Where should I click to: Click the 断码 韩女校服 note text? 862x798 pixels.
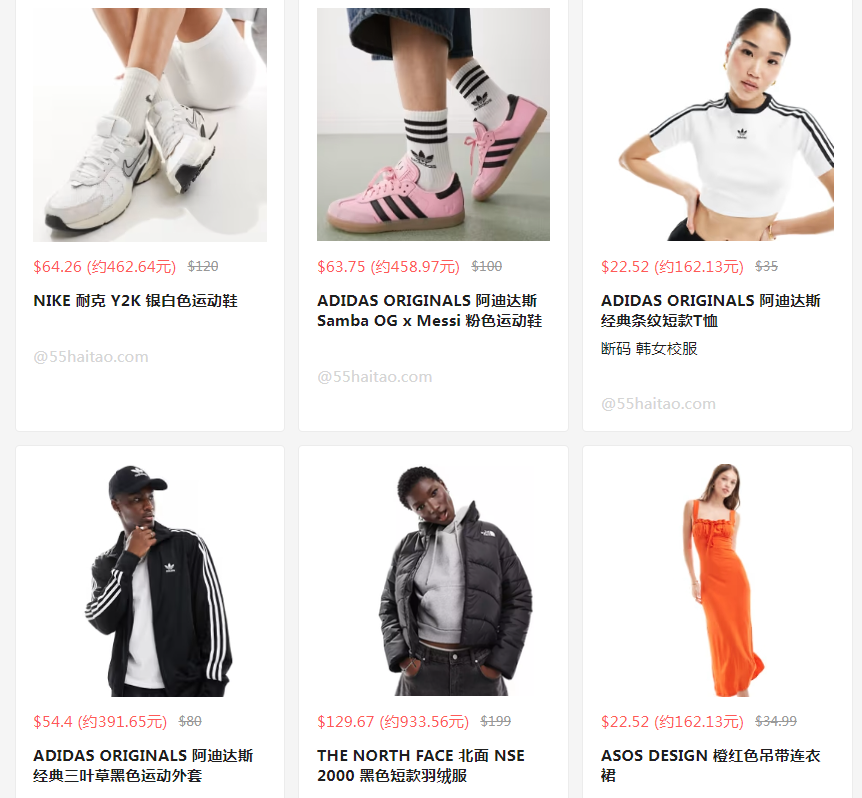[x=649, y=349]
